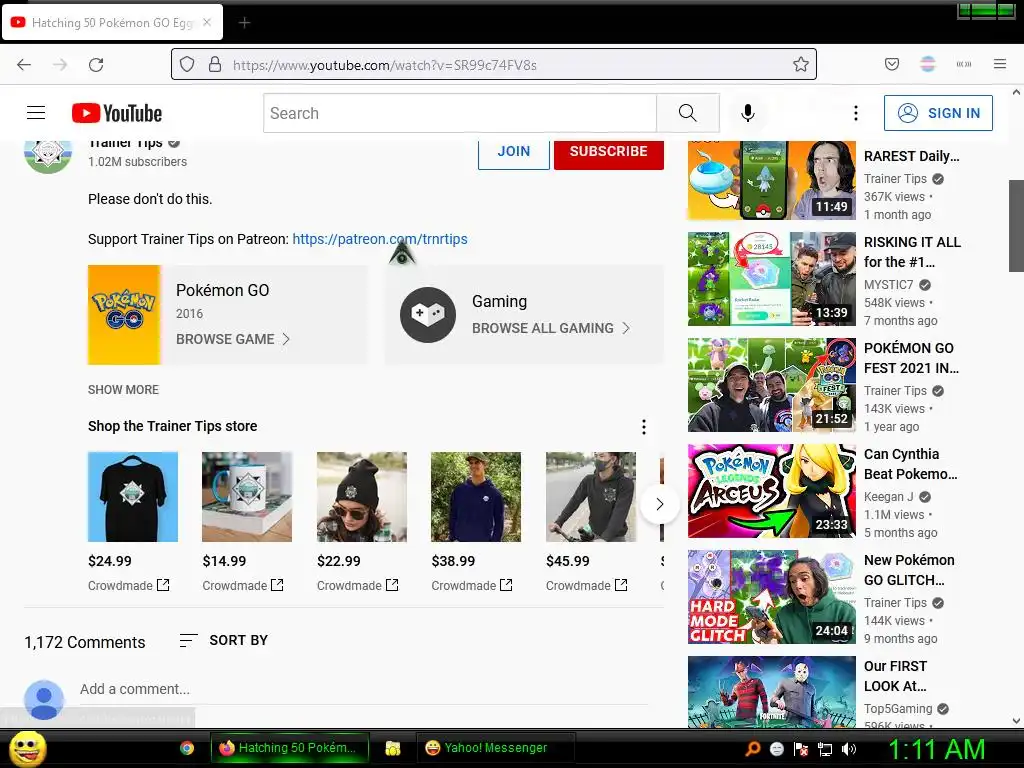Click the JOIN button
The image size is (1024, 768).
tap(513, 153)
